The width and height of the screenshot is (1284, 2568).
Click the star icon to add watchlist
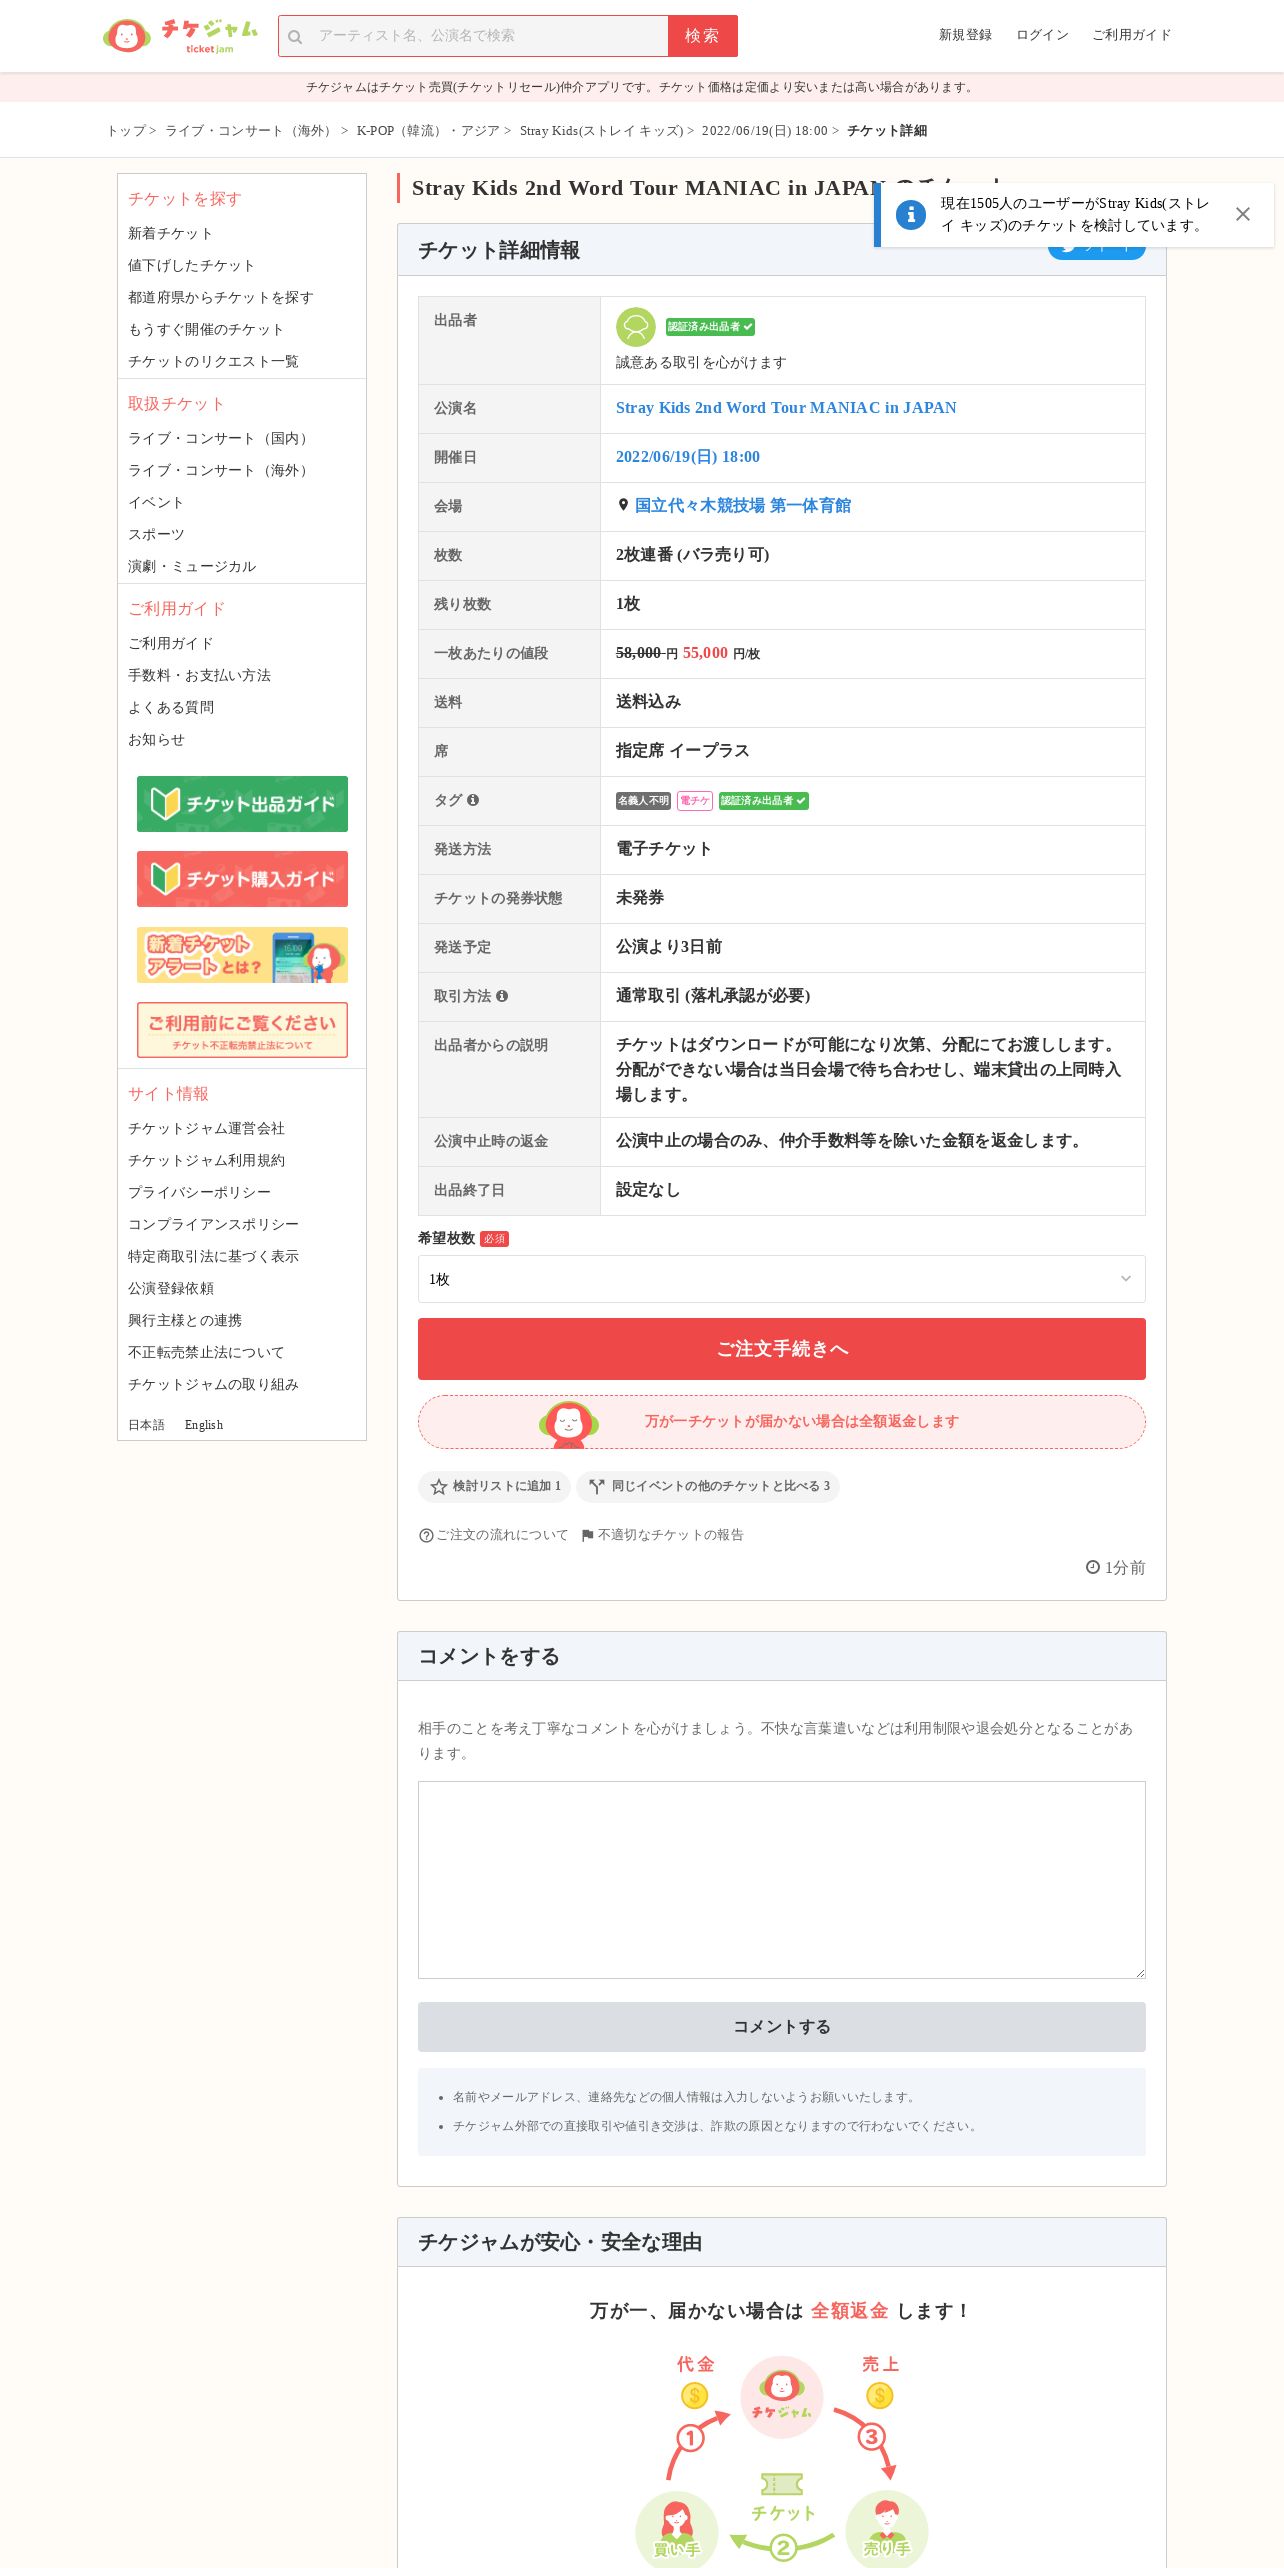coord(438,1486)
